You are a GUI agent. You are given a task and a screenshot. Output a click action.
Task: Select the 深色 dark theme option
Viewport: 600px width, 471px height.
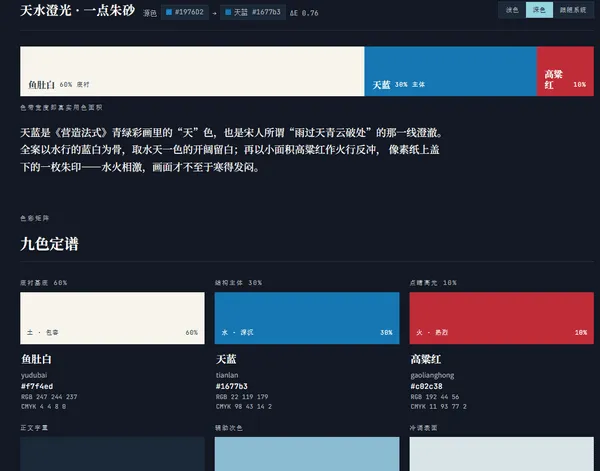coord(539,10)
